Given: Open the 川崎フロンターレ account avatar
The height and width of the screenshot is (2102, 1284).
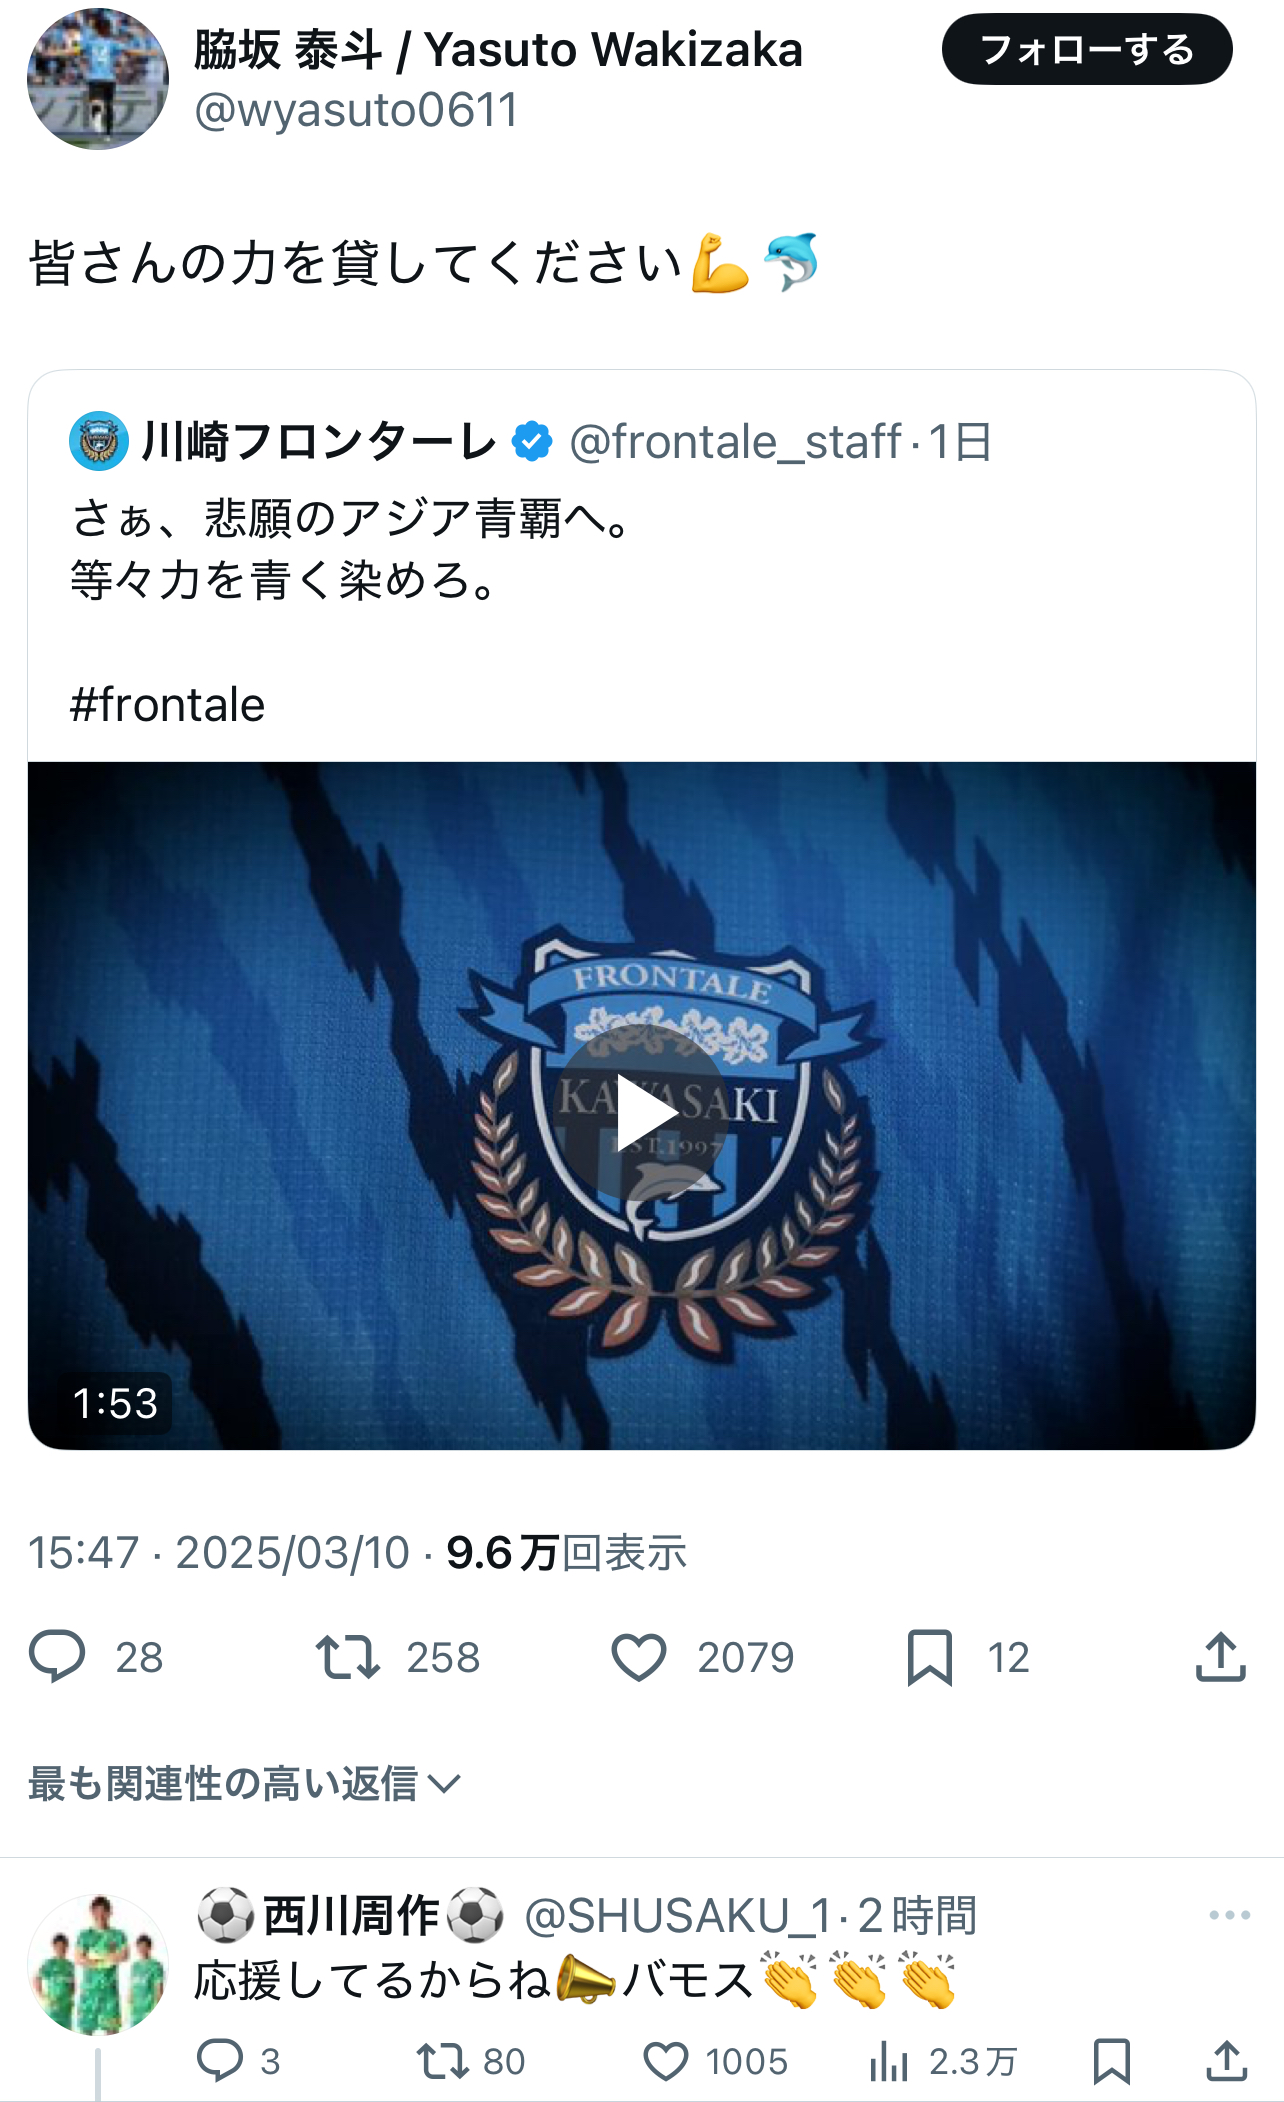Looking at the screenshot, I should point(99,441).
